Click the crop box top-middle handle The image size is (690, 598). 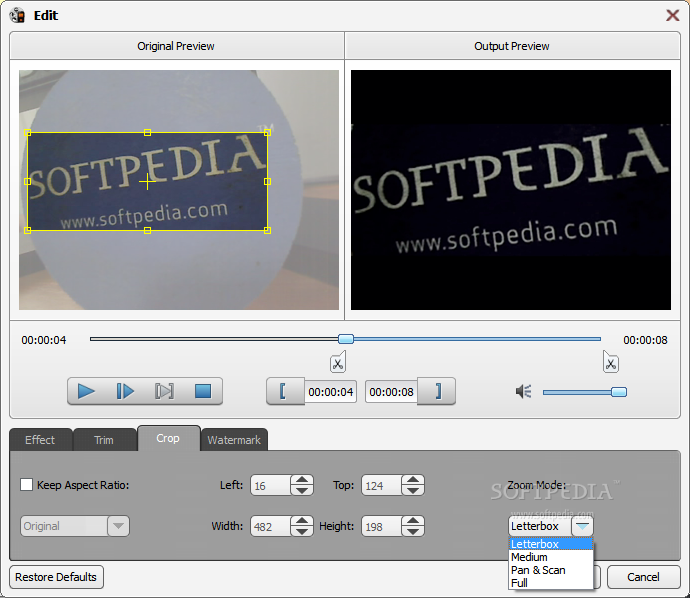point(147,132)
